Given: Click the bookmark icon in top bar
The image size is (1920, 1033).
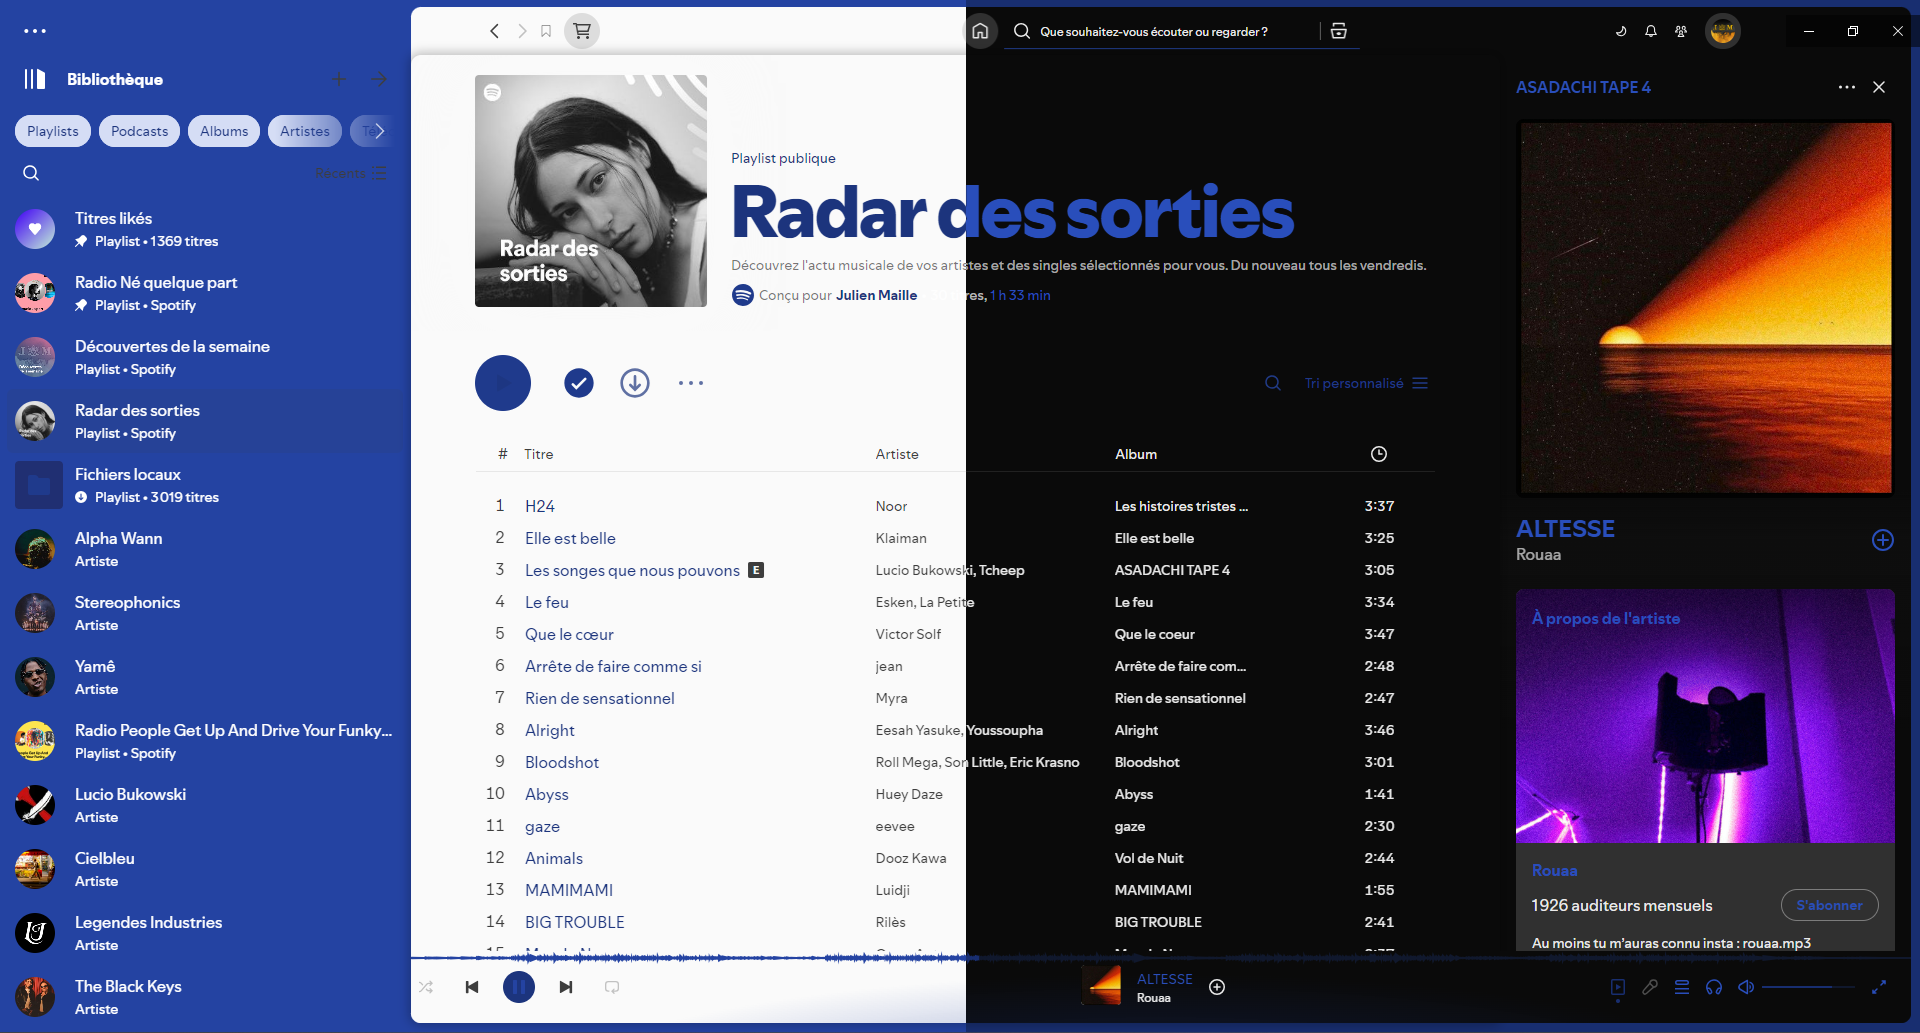Looking at the screenshot, I should click(546, 31).
